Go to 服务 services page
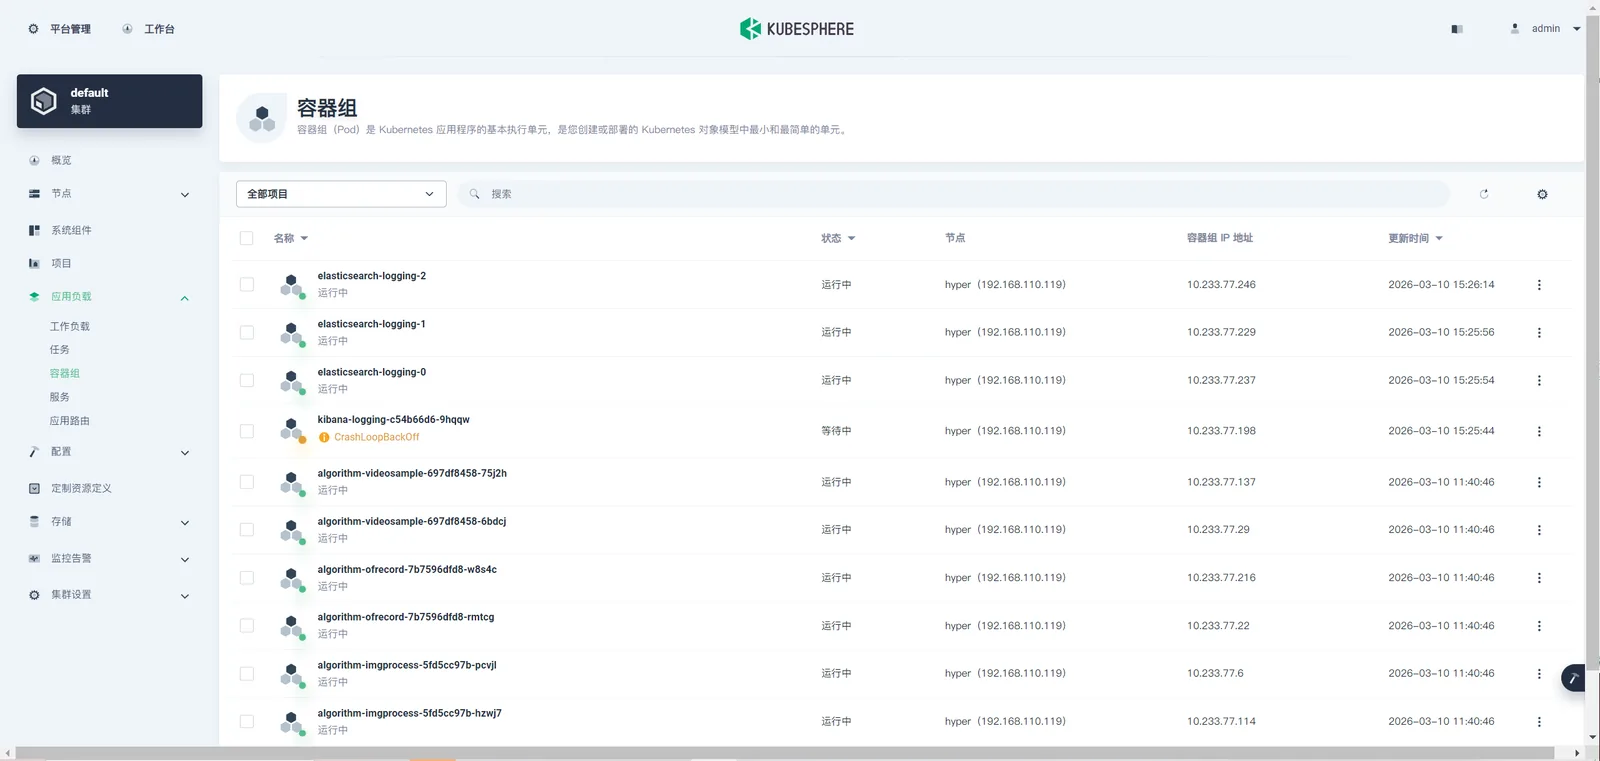This screenshot has height=761, width=1600. [x=60, y=397]
